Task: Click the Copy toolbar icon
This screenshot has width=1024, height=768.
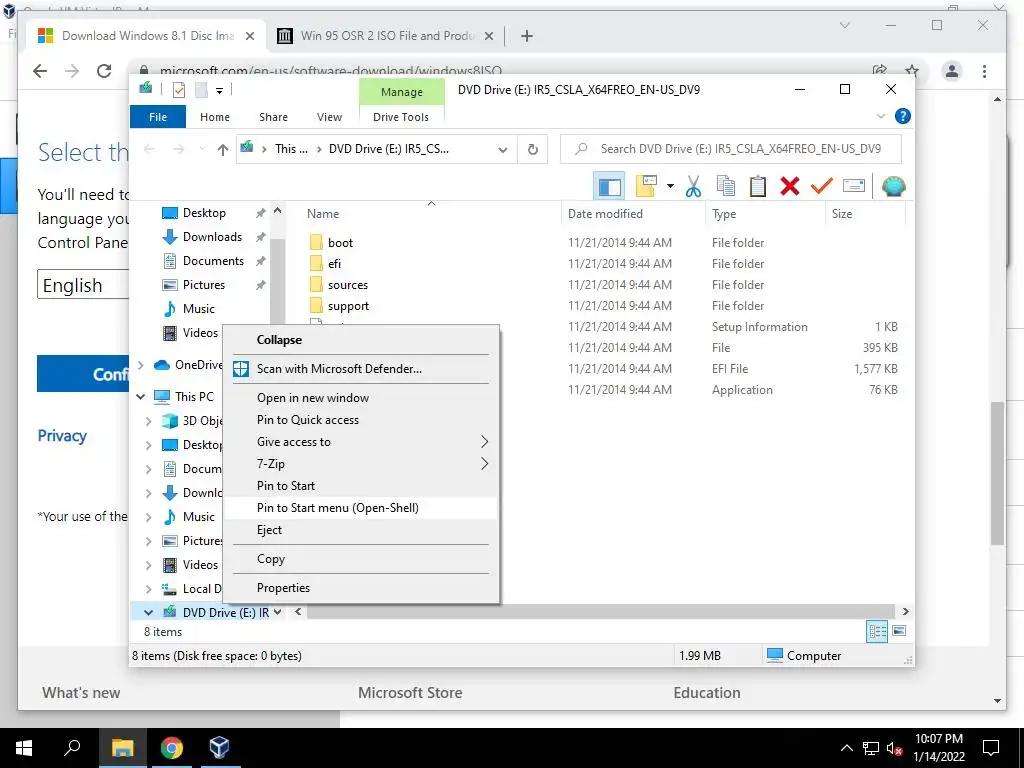Action: click(x=726, y=187)
